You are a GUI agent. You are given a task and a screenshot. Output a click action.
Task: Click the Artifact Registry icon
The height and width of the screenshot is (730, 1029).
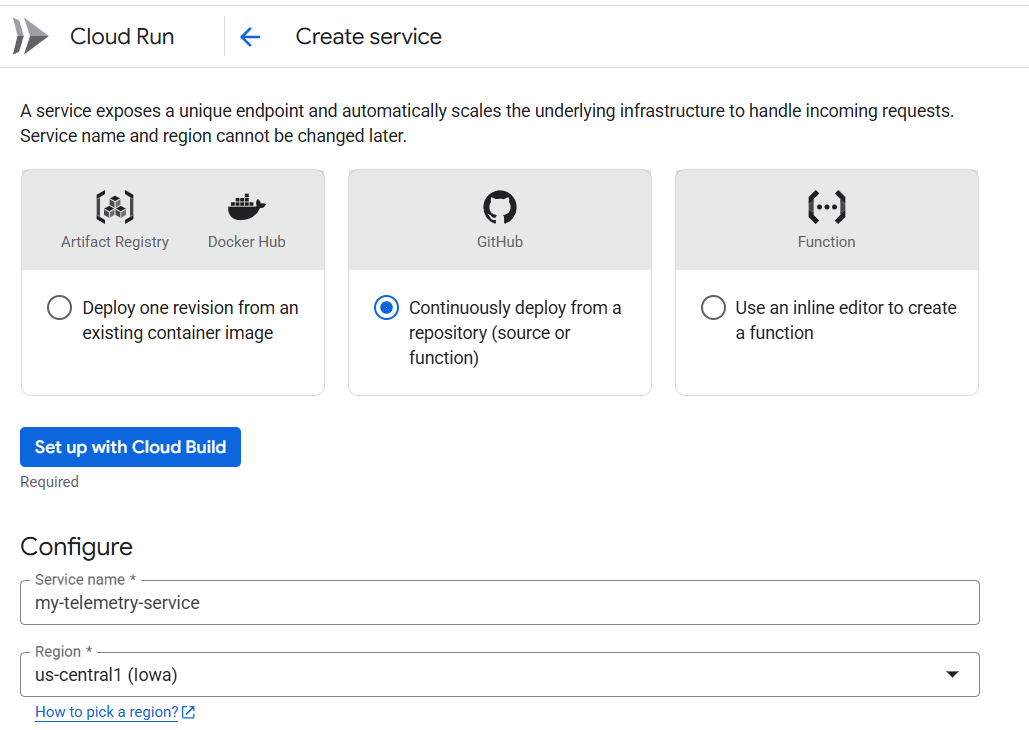(115, 207)
